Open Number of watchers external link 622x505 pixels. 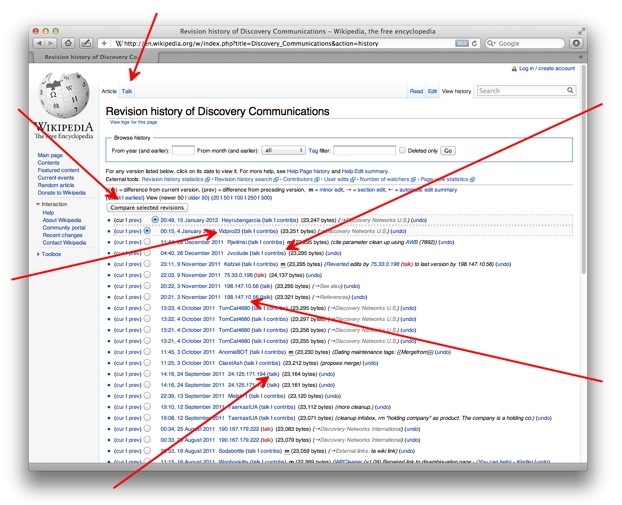[384, 179]
